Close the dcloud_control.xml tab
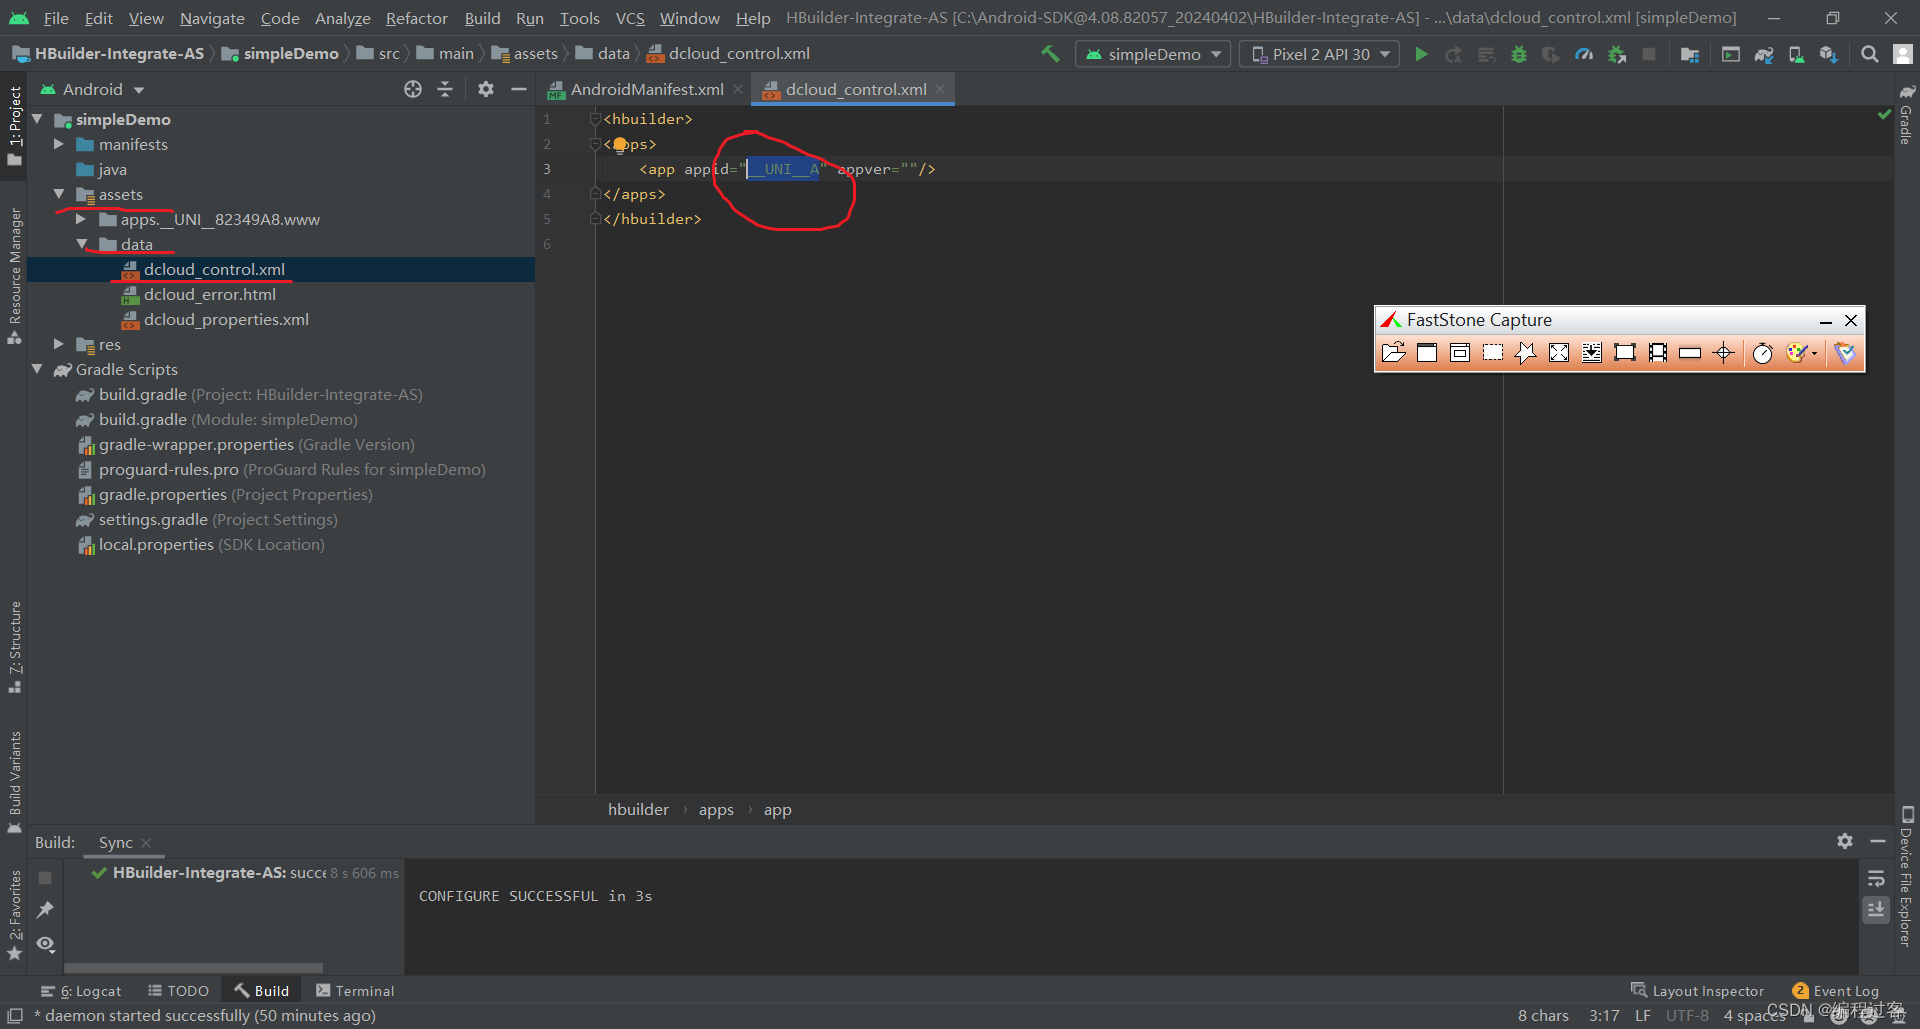The width and height of the screenshot is (1920, 1029). (940, 89)
